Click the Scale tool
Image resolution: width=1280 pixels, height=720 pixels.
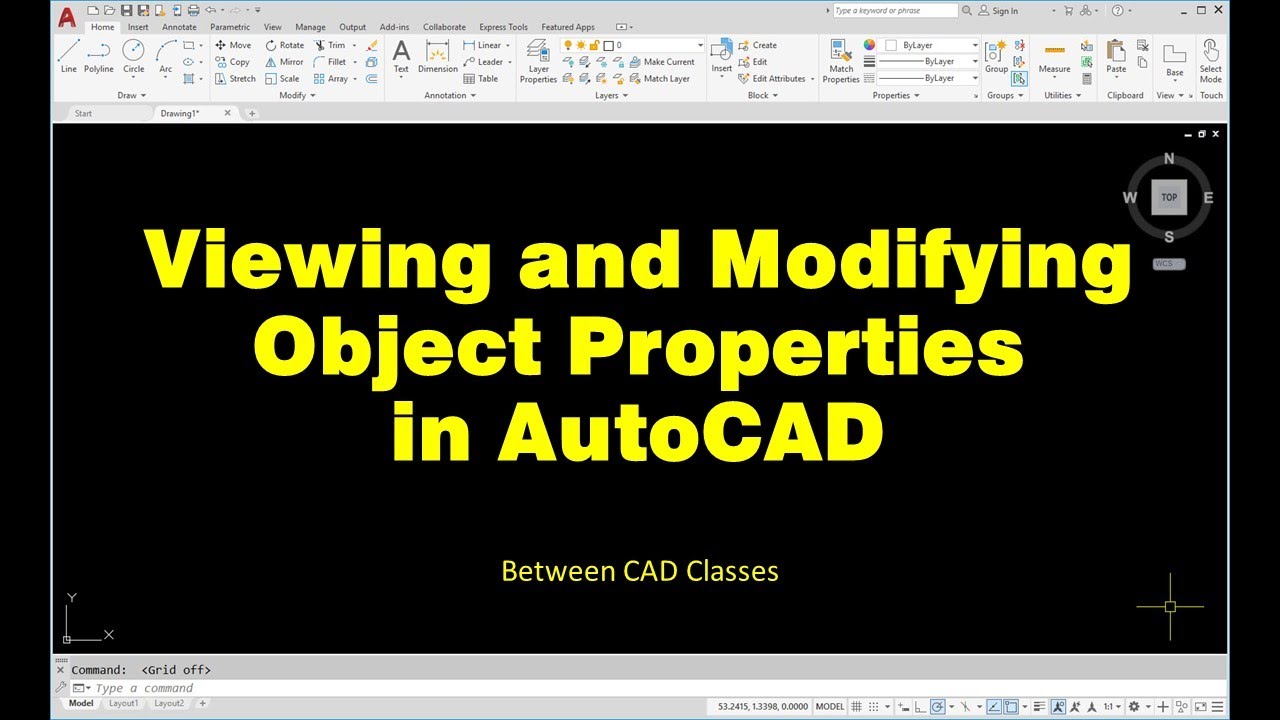[x=282, y=78]
